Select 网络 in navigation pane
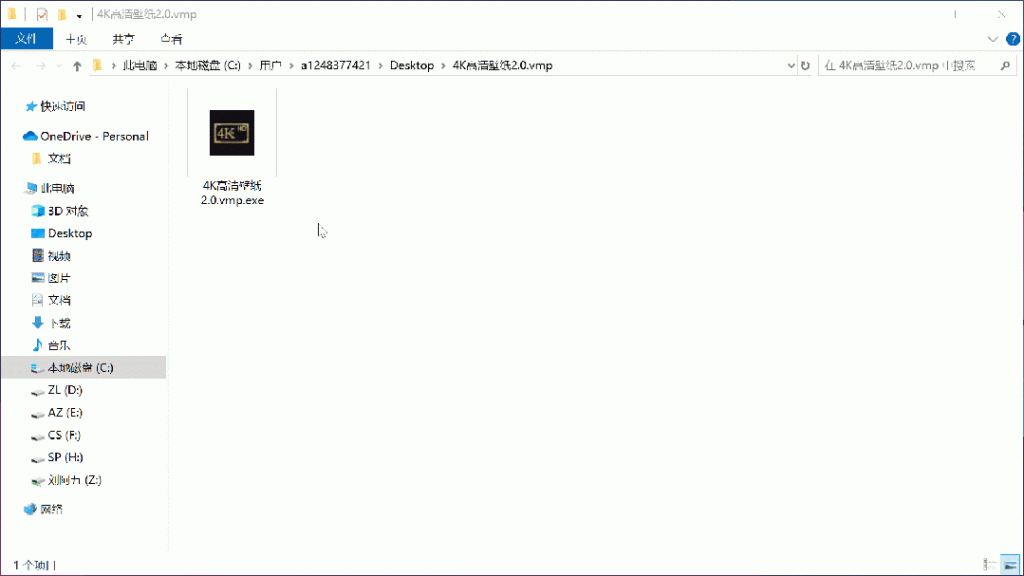Viewport: 1024px width, 576px height. (x=51, y=509)
